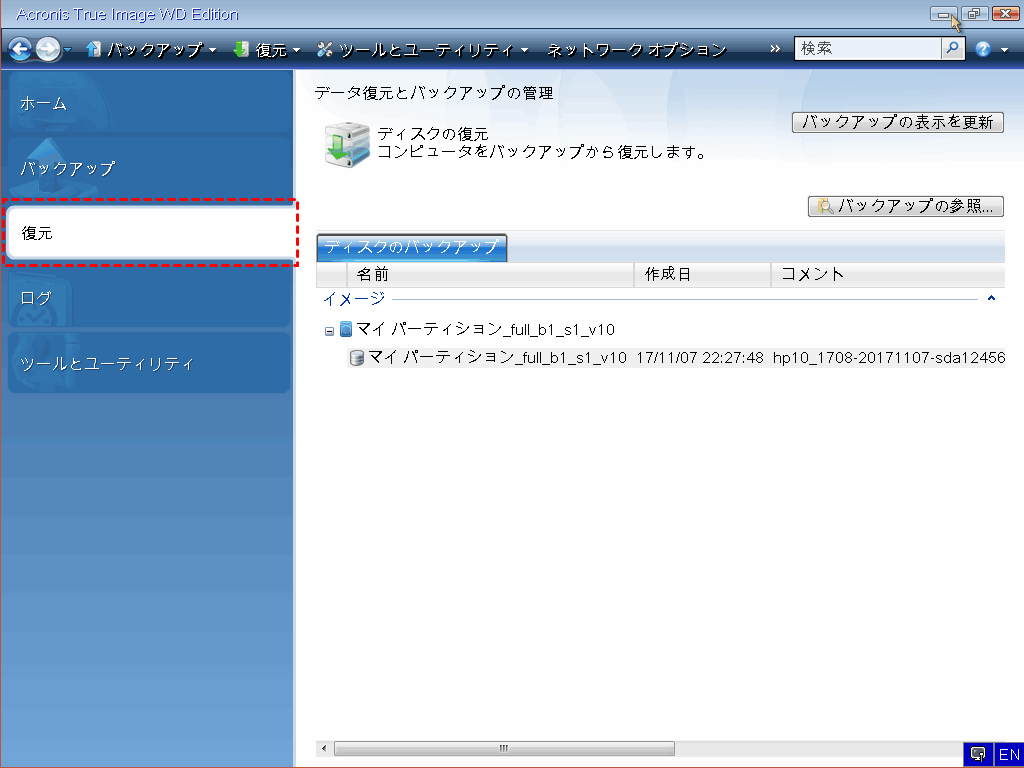Click the blue help question mark icon
The height and width of the screenshot is (768, 1024).
[983, 49]
